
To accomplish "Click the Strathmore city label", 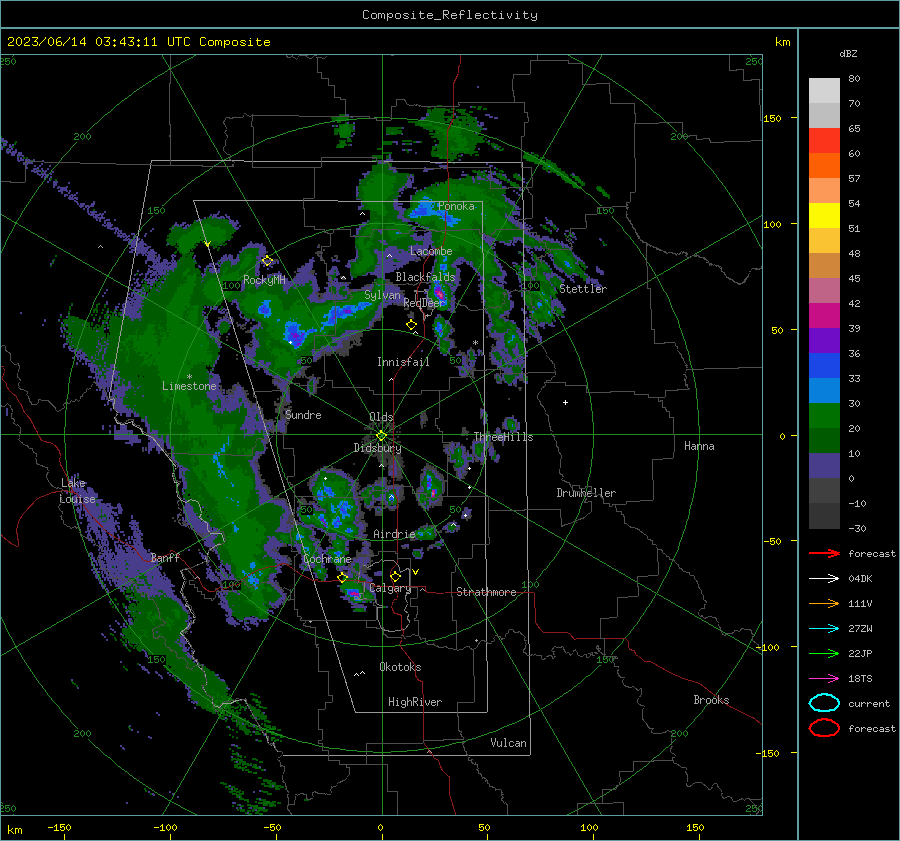I will (x=486, y=592).
